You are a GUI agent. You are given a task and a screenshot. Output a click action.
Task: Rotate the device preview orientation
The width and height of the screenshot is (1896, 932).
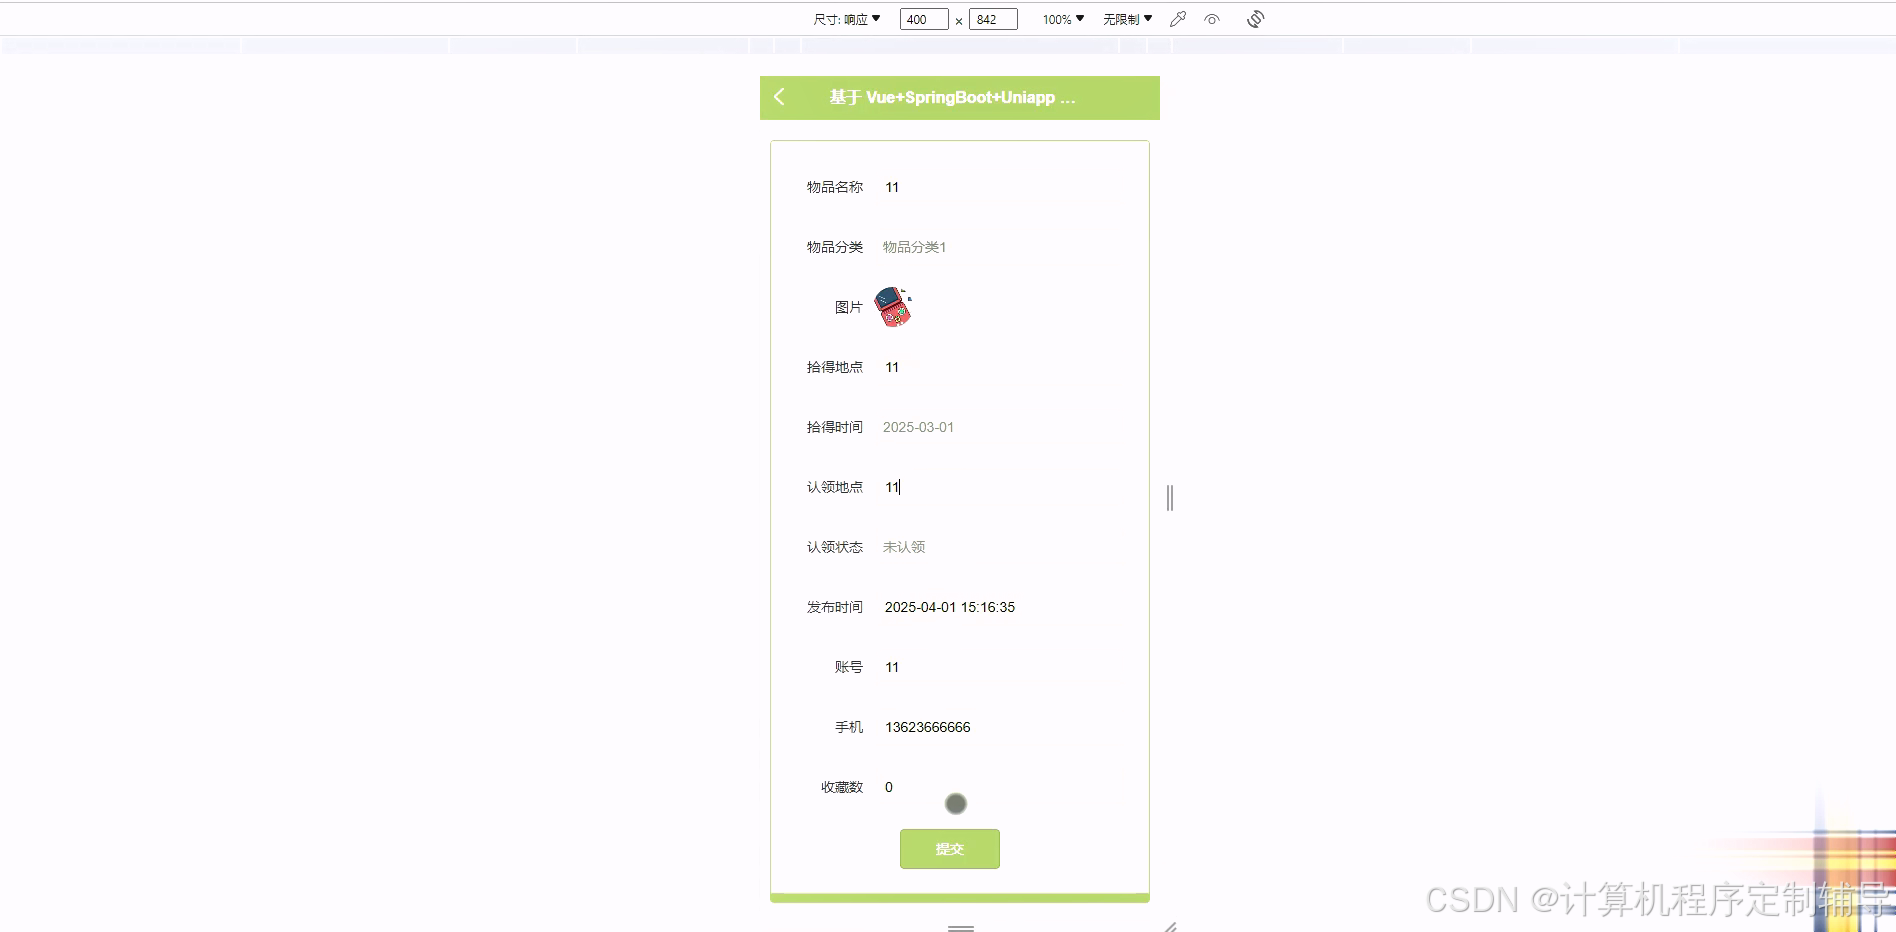[x=1255, y=18]
